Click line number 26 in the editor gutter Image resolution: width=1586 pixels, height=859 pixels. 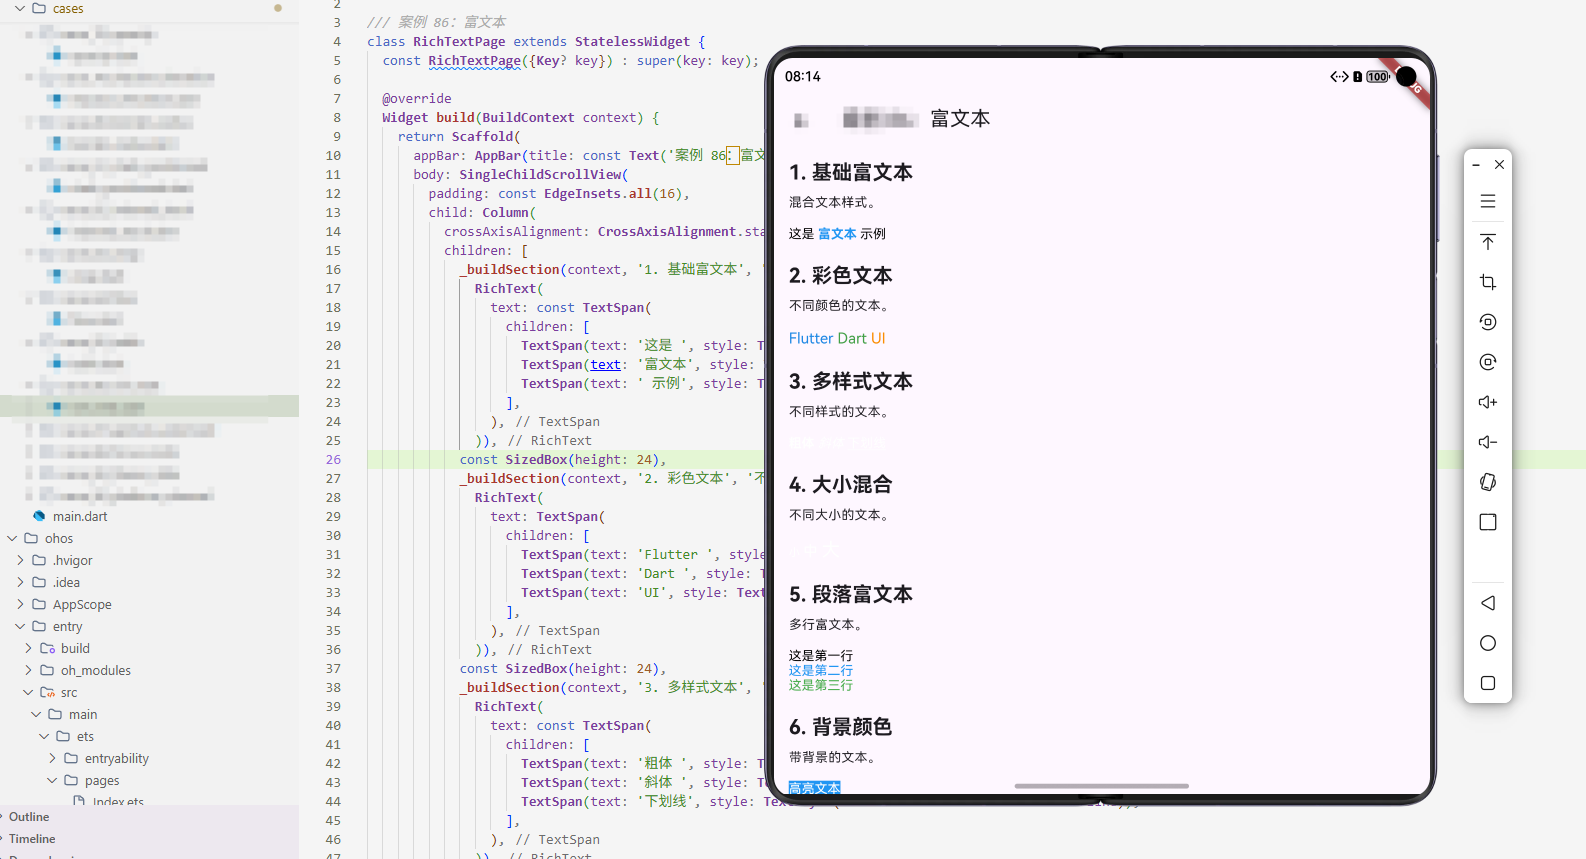point(333,460)
